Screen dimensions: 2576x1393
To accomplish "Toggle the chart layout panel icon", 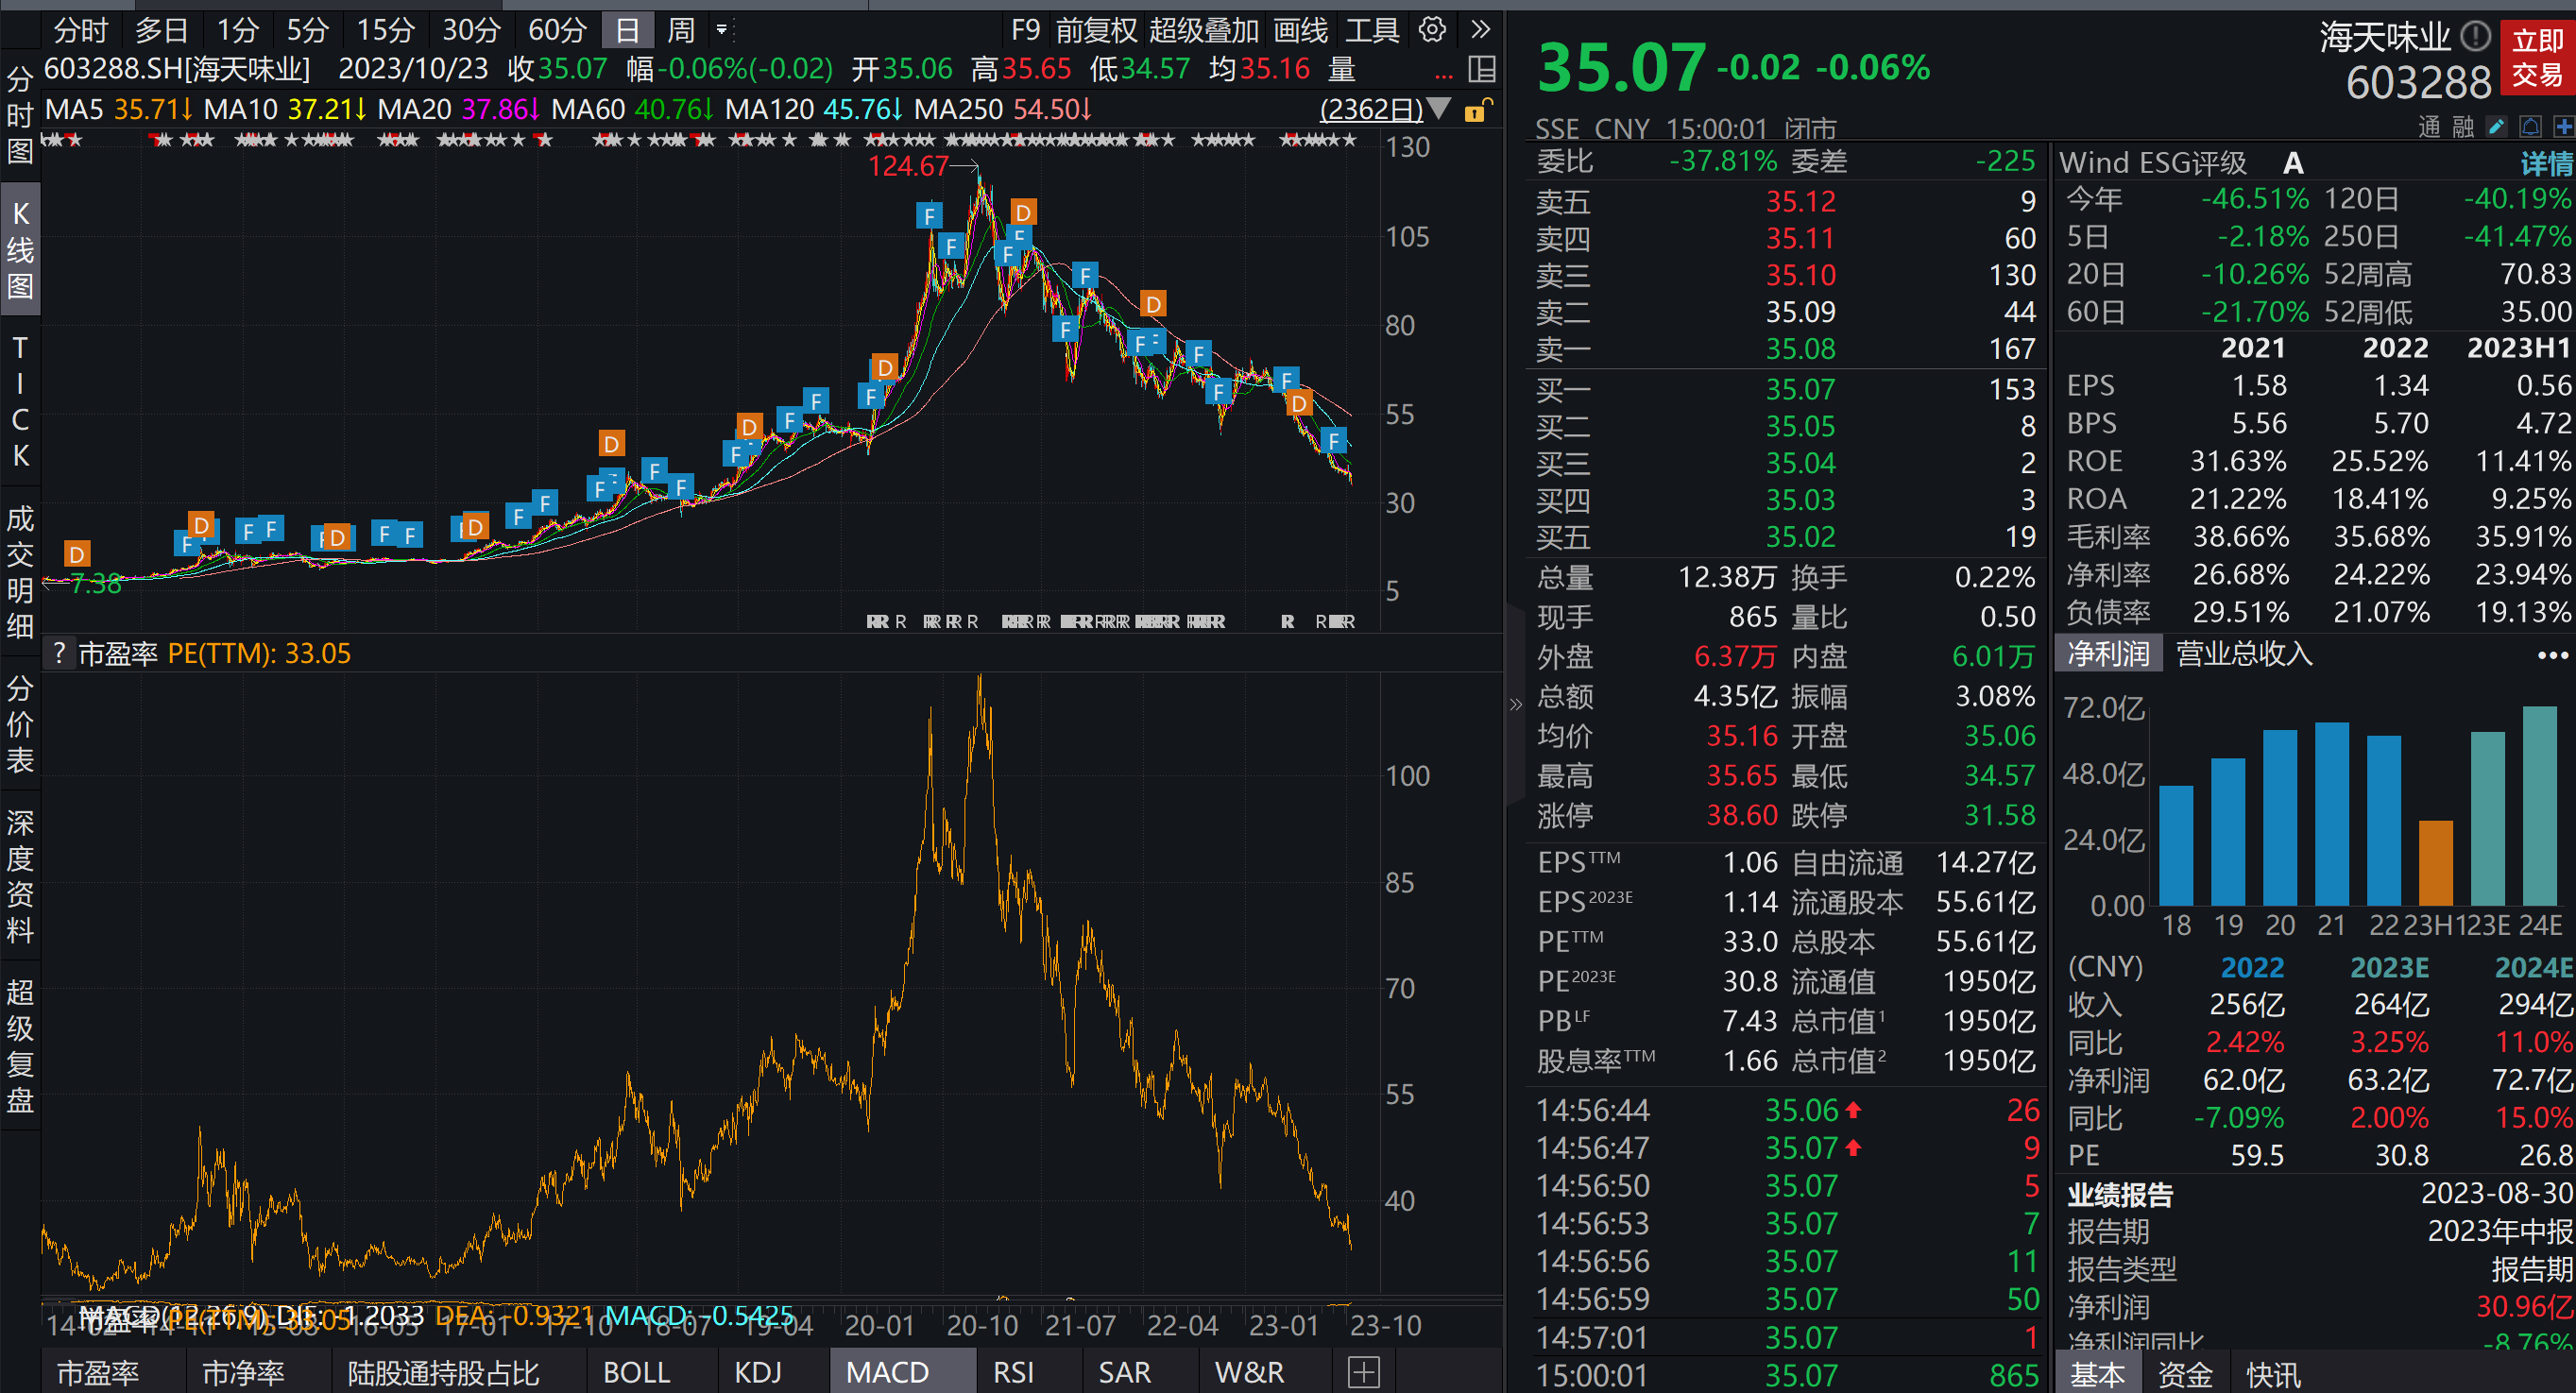I will [x=1481, y=69].
